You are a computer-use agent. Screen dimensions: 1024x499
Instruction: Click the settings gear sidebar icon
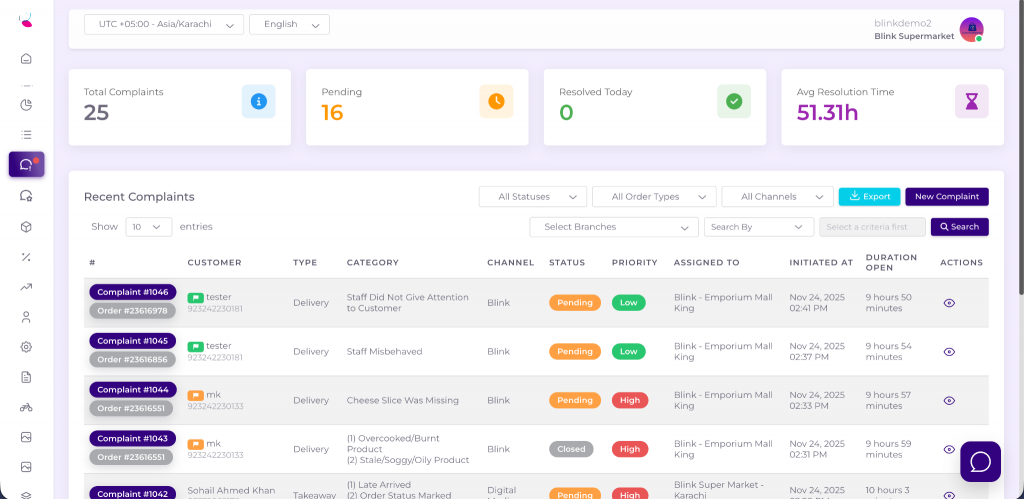[x=26, y=347]
